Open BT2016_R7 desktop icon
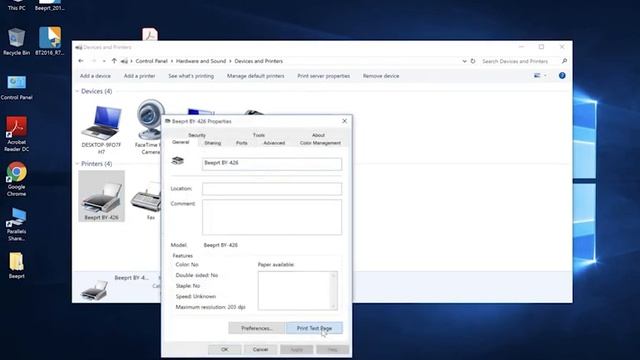Viewport: 640px width, 360px height. click(50, 41)
